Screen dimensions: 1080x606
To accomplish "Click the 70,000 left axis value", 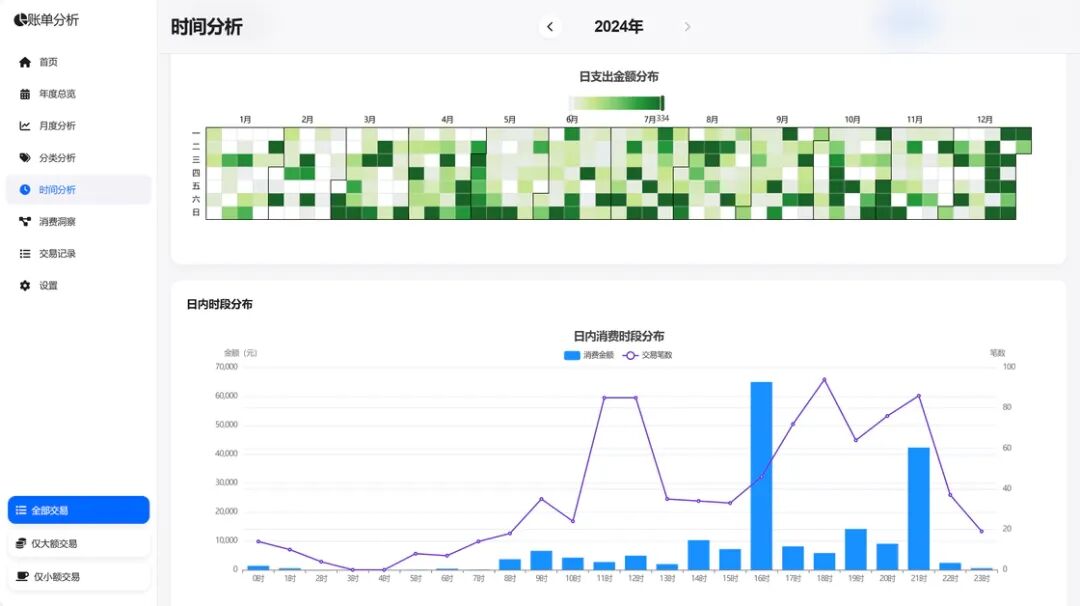I will (226, 367).
